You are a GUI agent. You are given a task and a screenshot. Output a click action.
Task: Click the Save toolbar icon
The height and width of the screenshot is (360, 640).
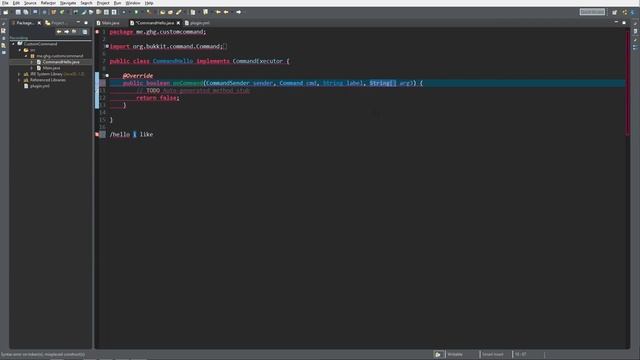(x=18, y=12)
